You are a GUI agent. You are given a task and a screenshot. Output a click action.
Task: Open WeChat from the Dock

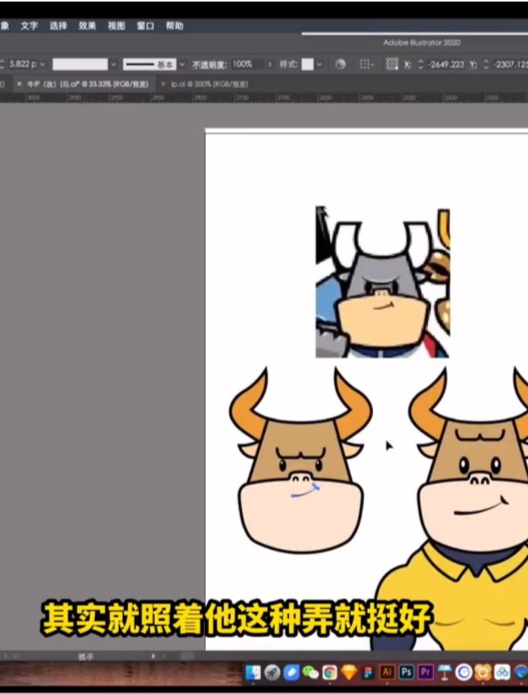pyautogui.click(x=311, y=672)
